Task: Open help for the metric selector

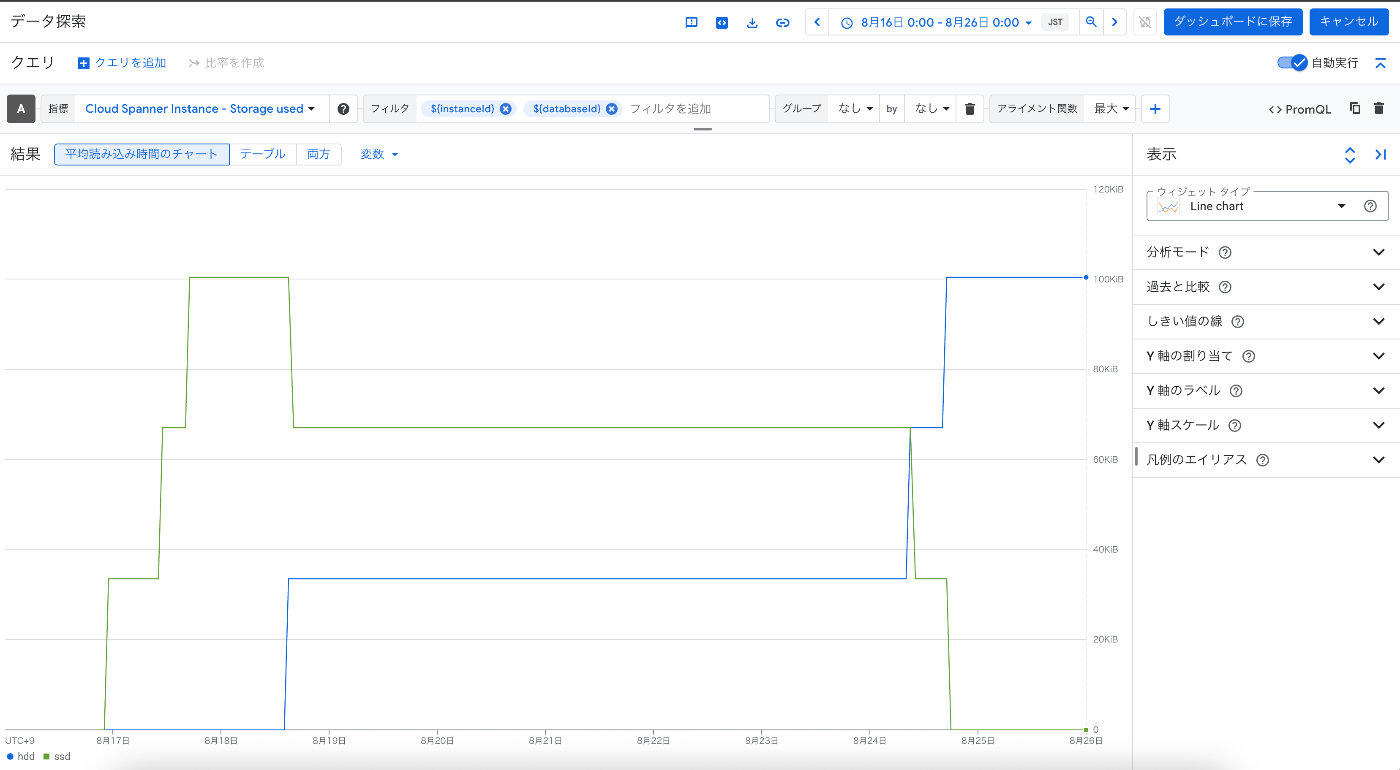Action: 344,109
